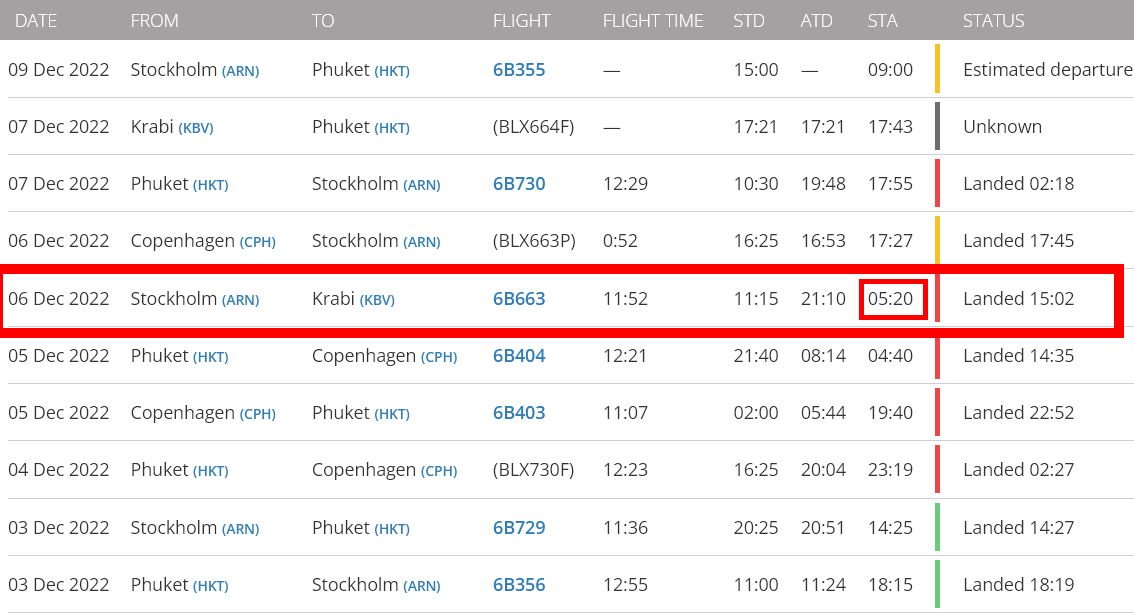
Task: Open KBV destination code for flight 6B663
Action: 377,300
